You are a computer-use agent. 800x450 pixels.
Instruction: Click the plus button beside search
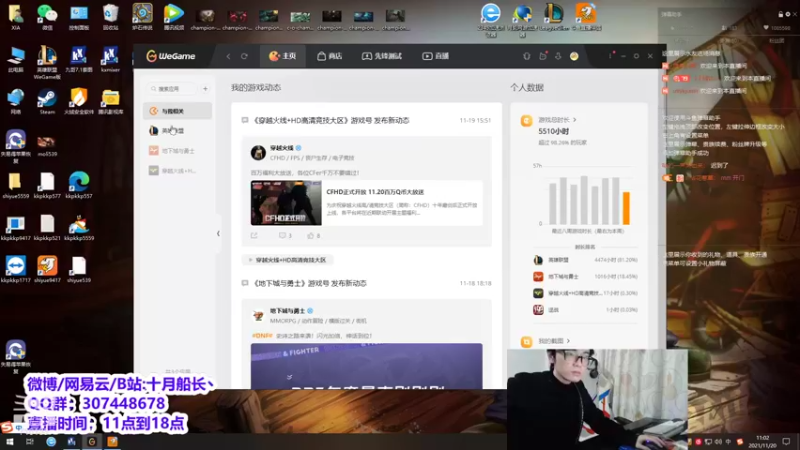pos(205,89)
